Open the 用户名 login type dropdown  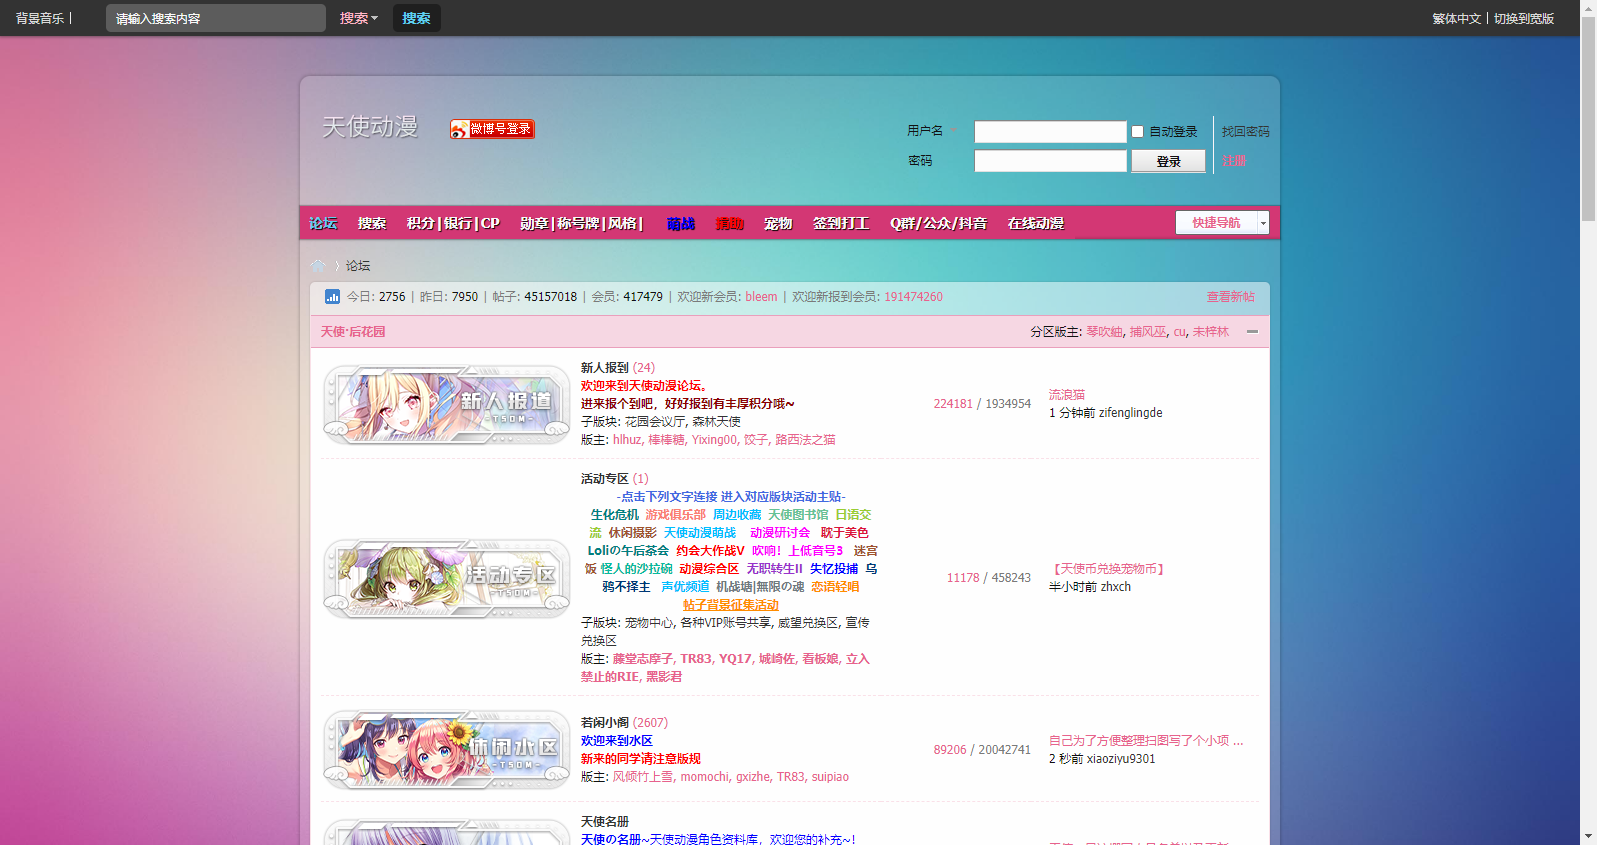(x=931, y=131)
